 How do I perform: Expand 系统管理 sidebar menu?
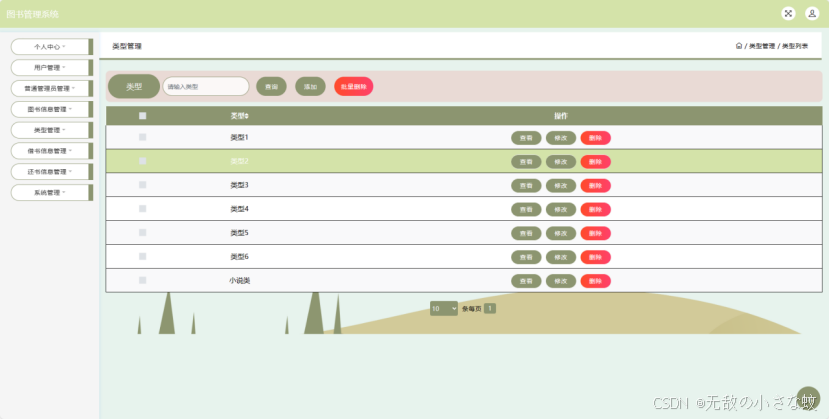[51, 192]
